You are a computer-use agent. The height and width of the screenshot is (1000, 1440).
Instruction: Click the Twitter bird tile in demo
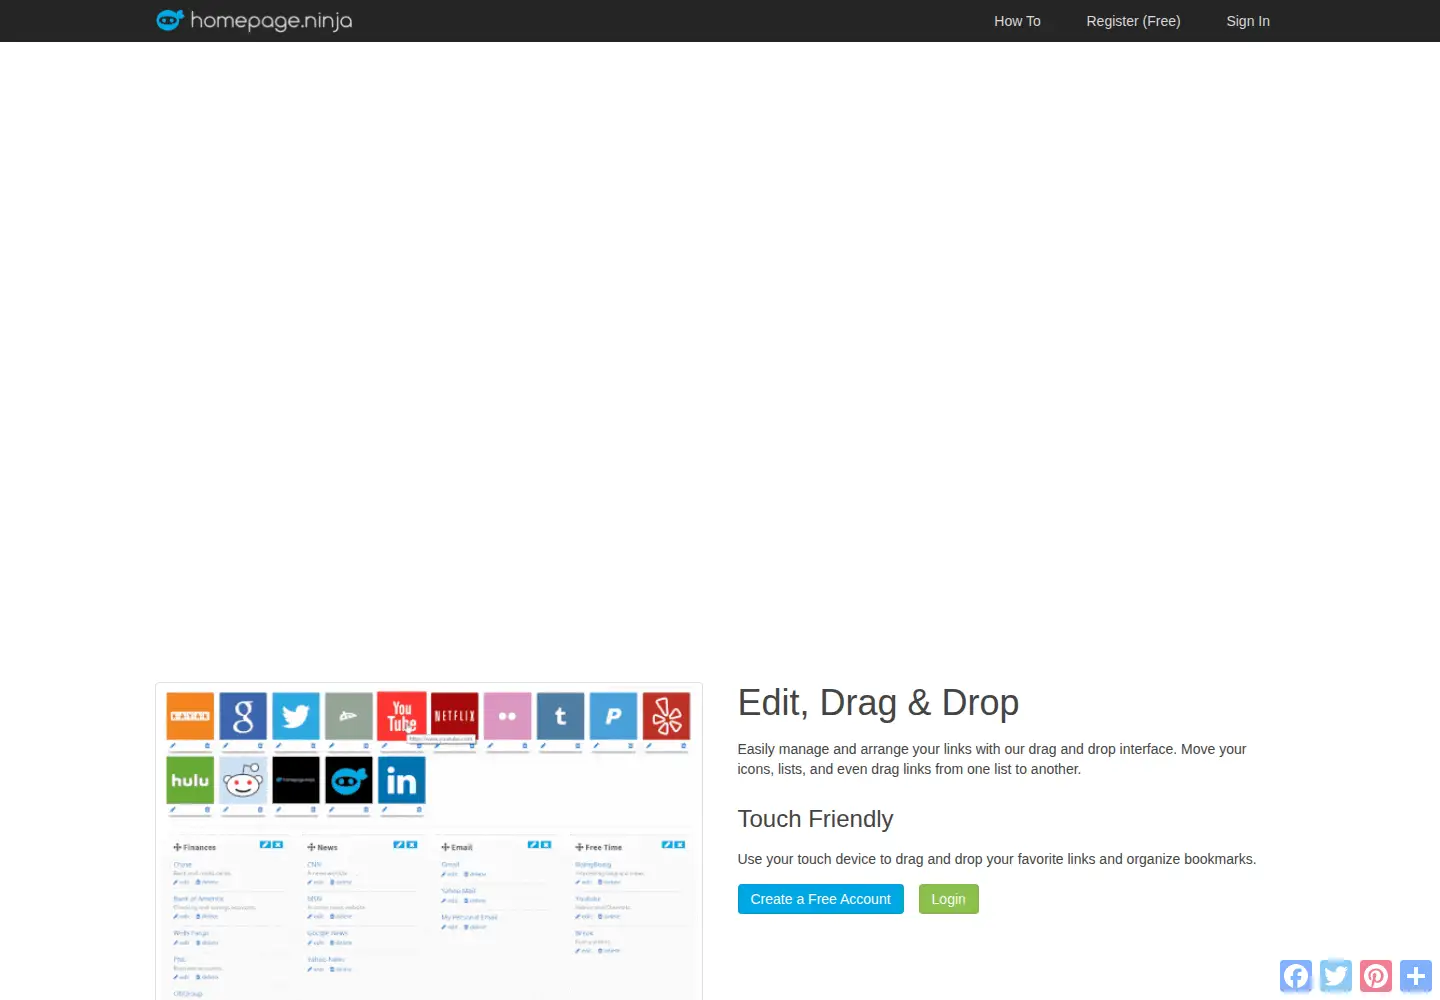(296, 716)
